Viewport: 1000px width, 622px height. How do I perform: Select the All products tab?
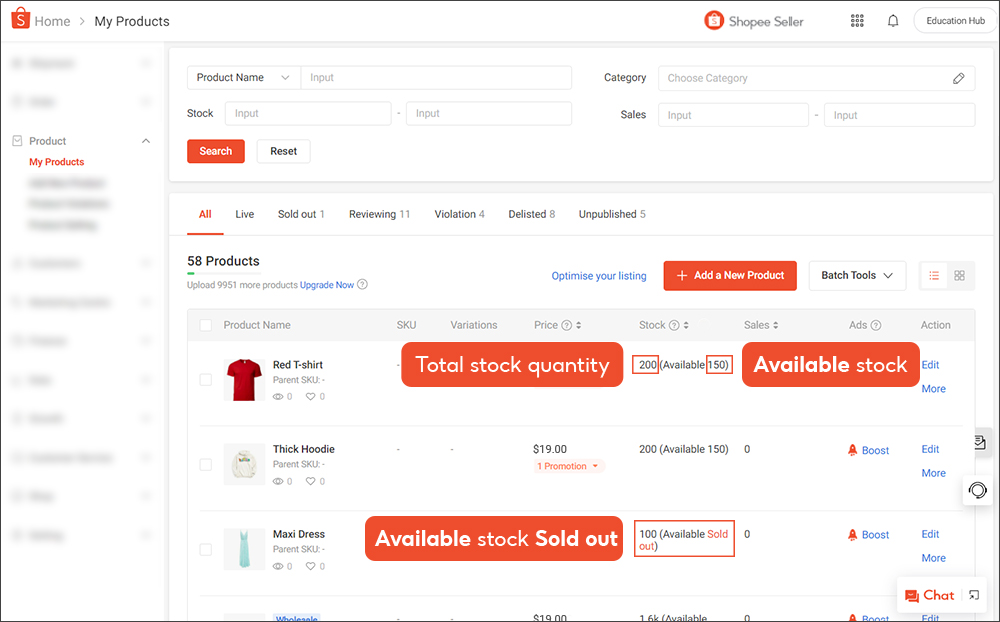click(205, 214)
